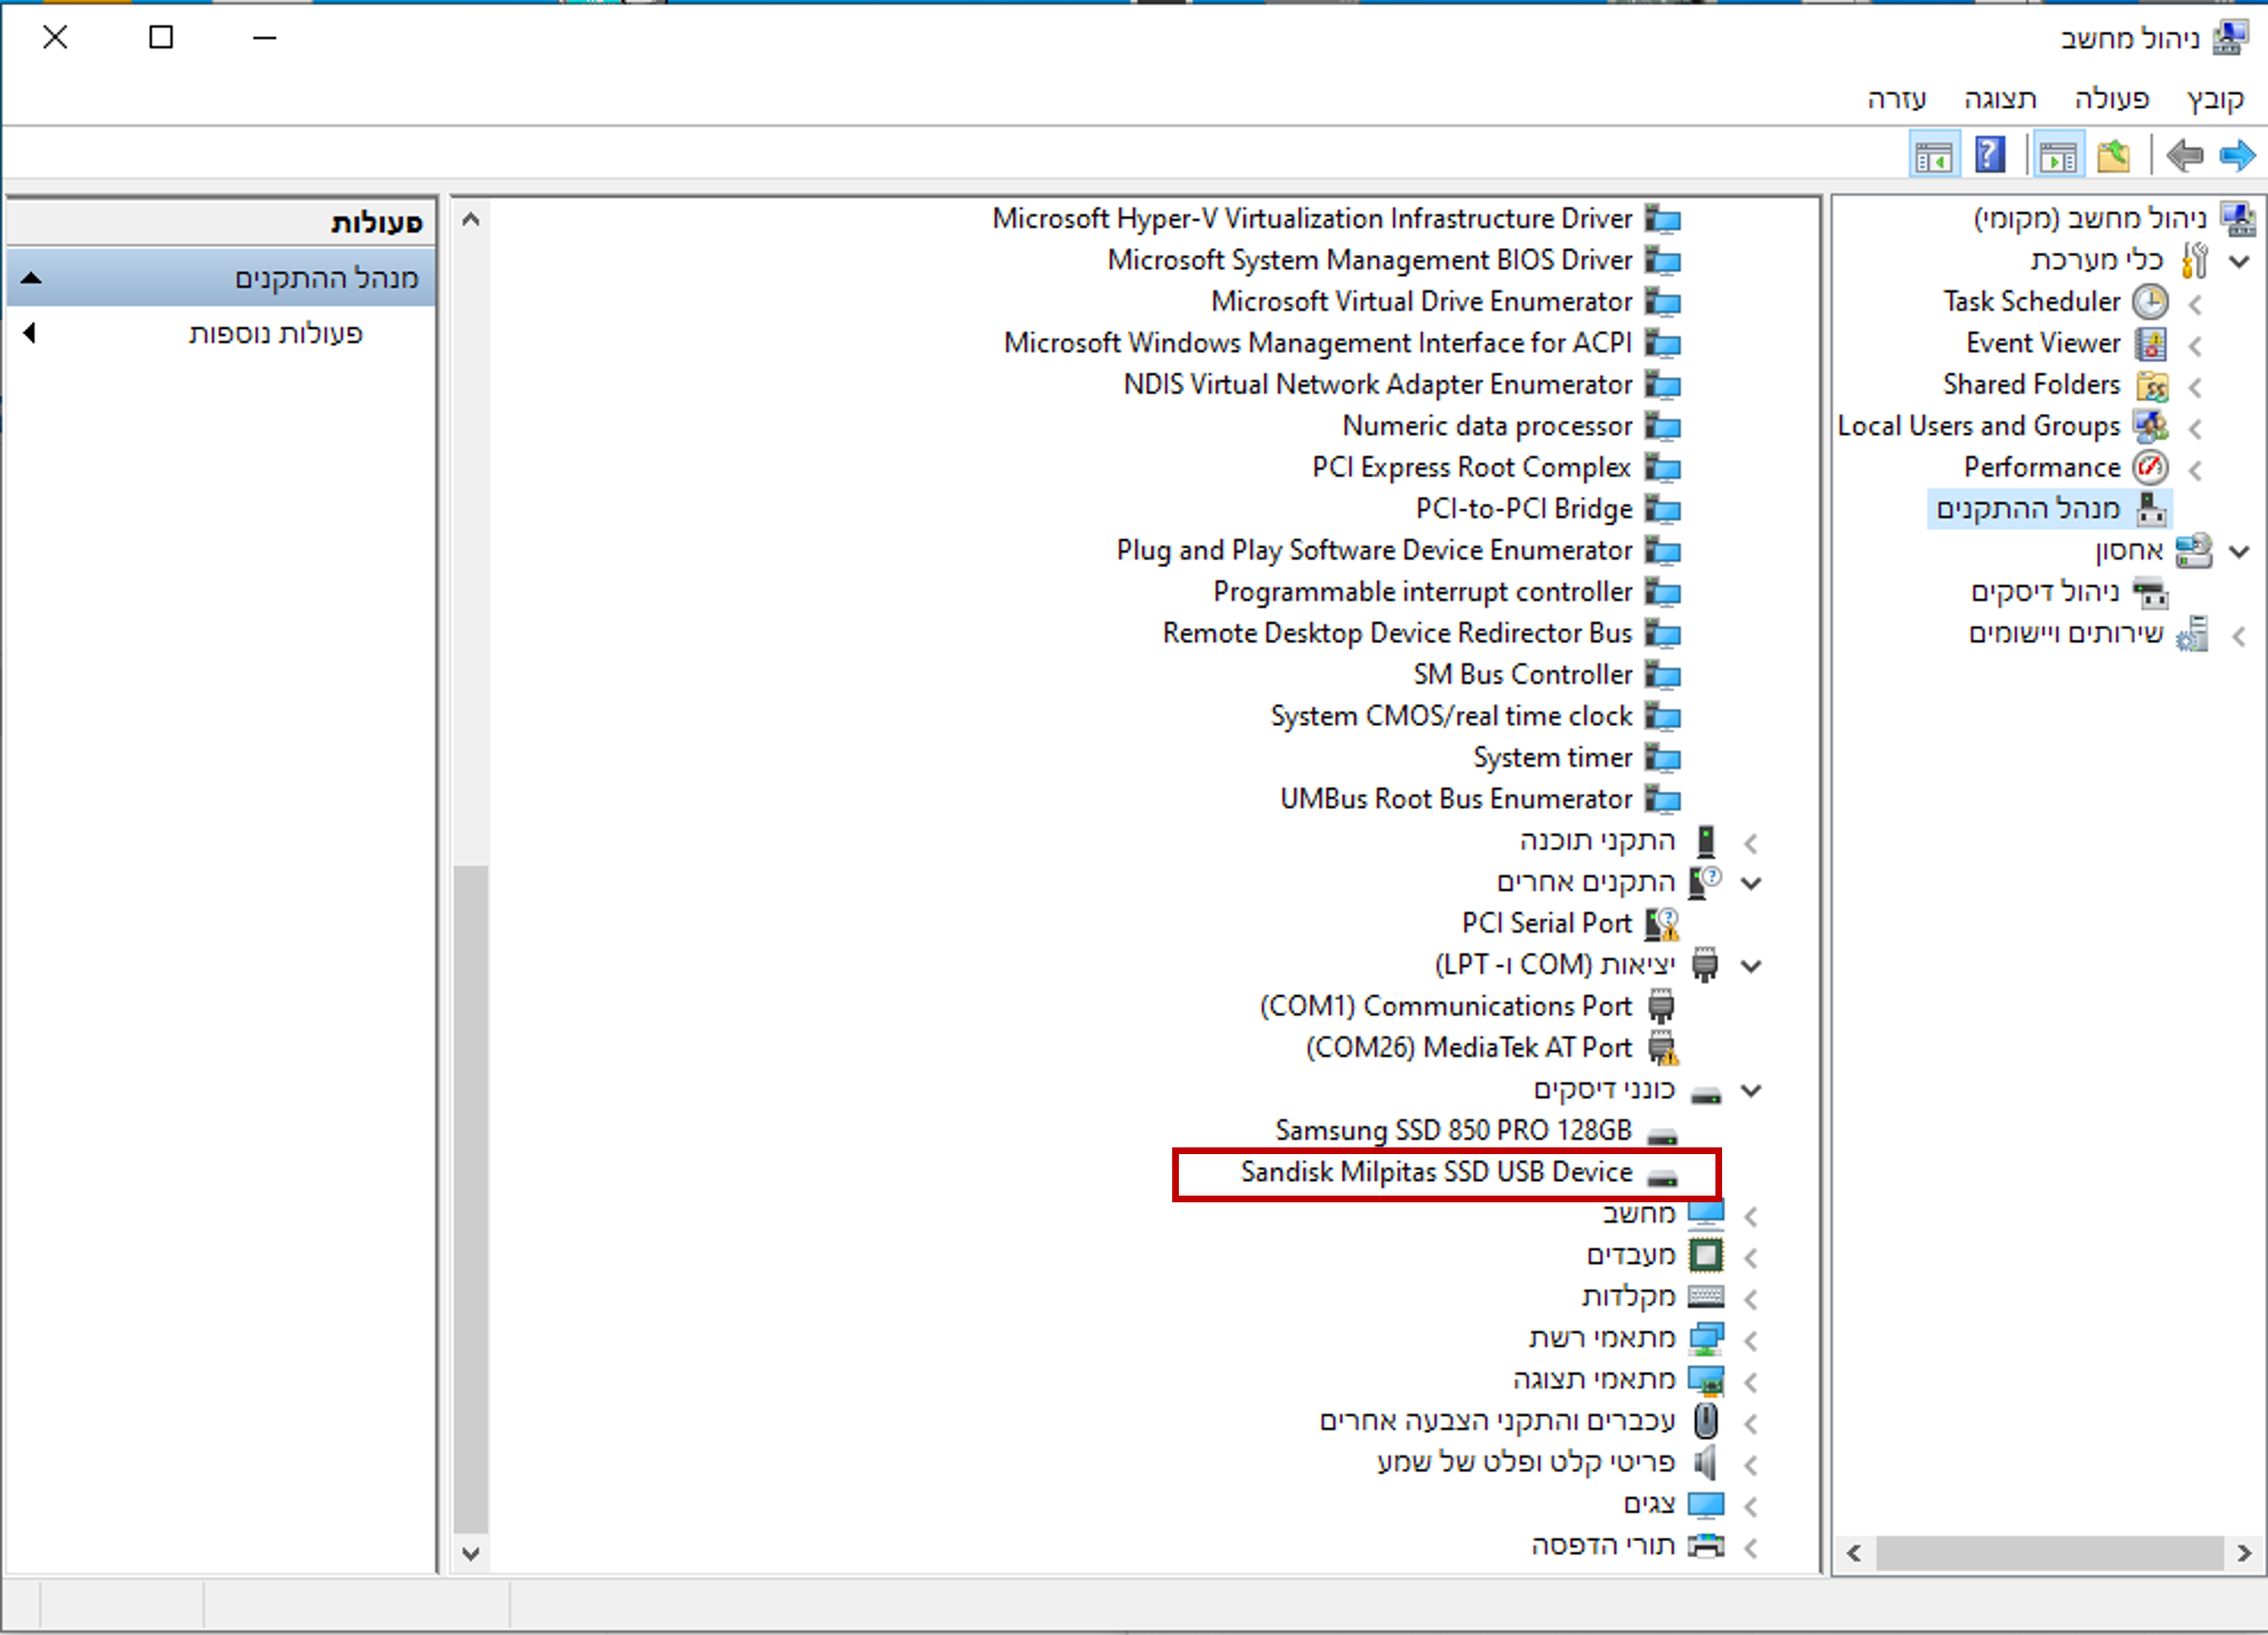Click the console tree scroll left arrow
This screenshot has height=1635, width=2268.
click(x=1853, y=1553)
